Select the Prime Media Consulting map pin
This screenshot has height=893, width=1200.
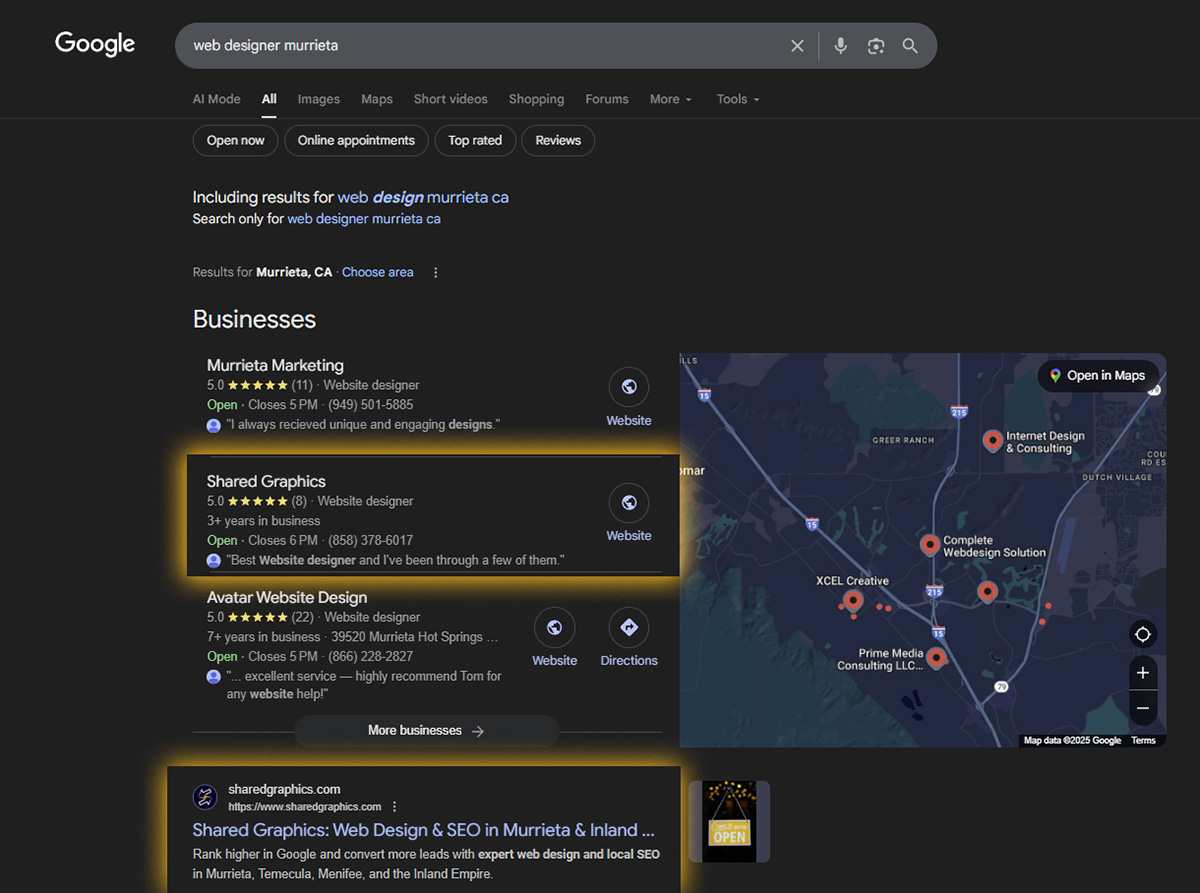click(x=936, y=657)
